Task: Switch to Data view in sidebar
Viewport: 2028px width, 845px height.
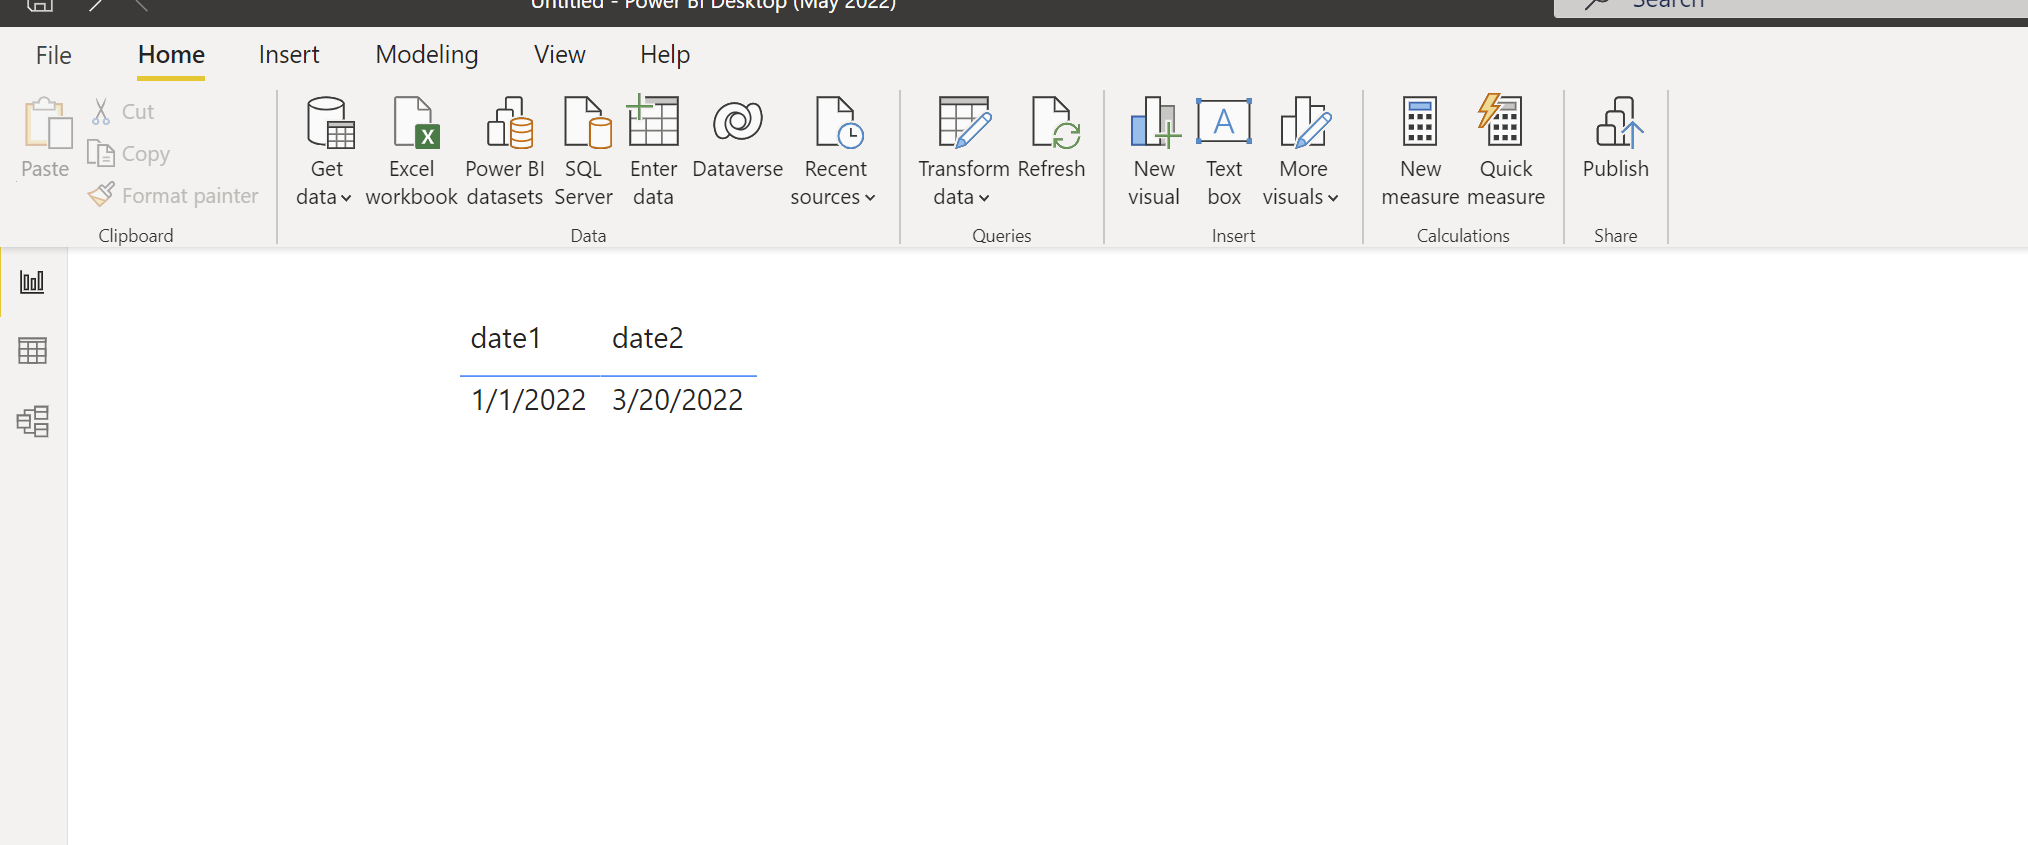Action: point(33,351)
